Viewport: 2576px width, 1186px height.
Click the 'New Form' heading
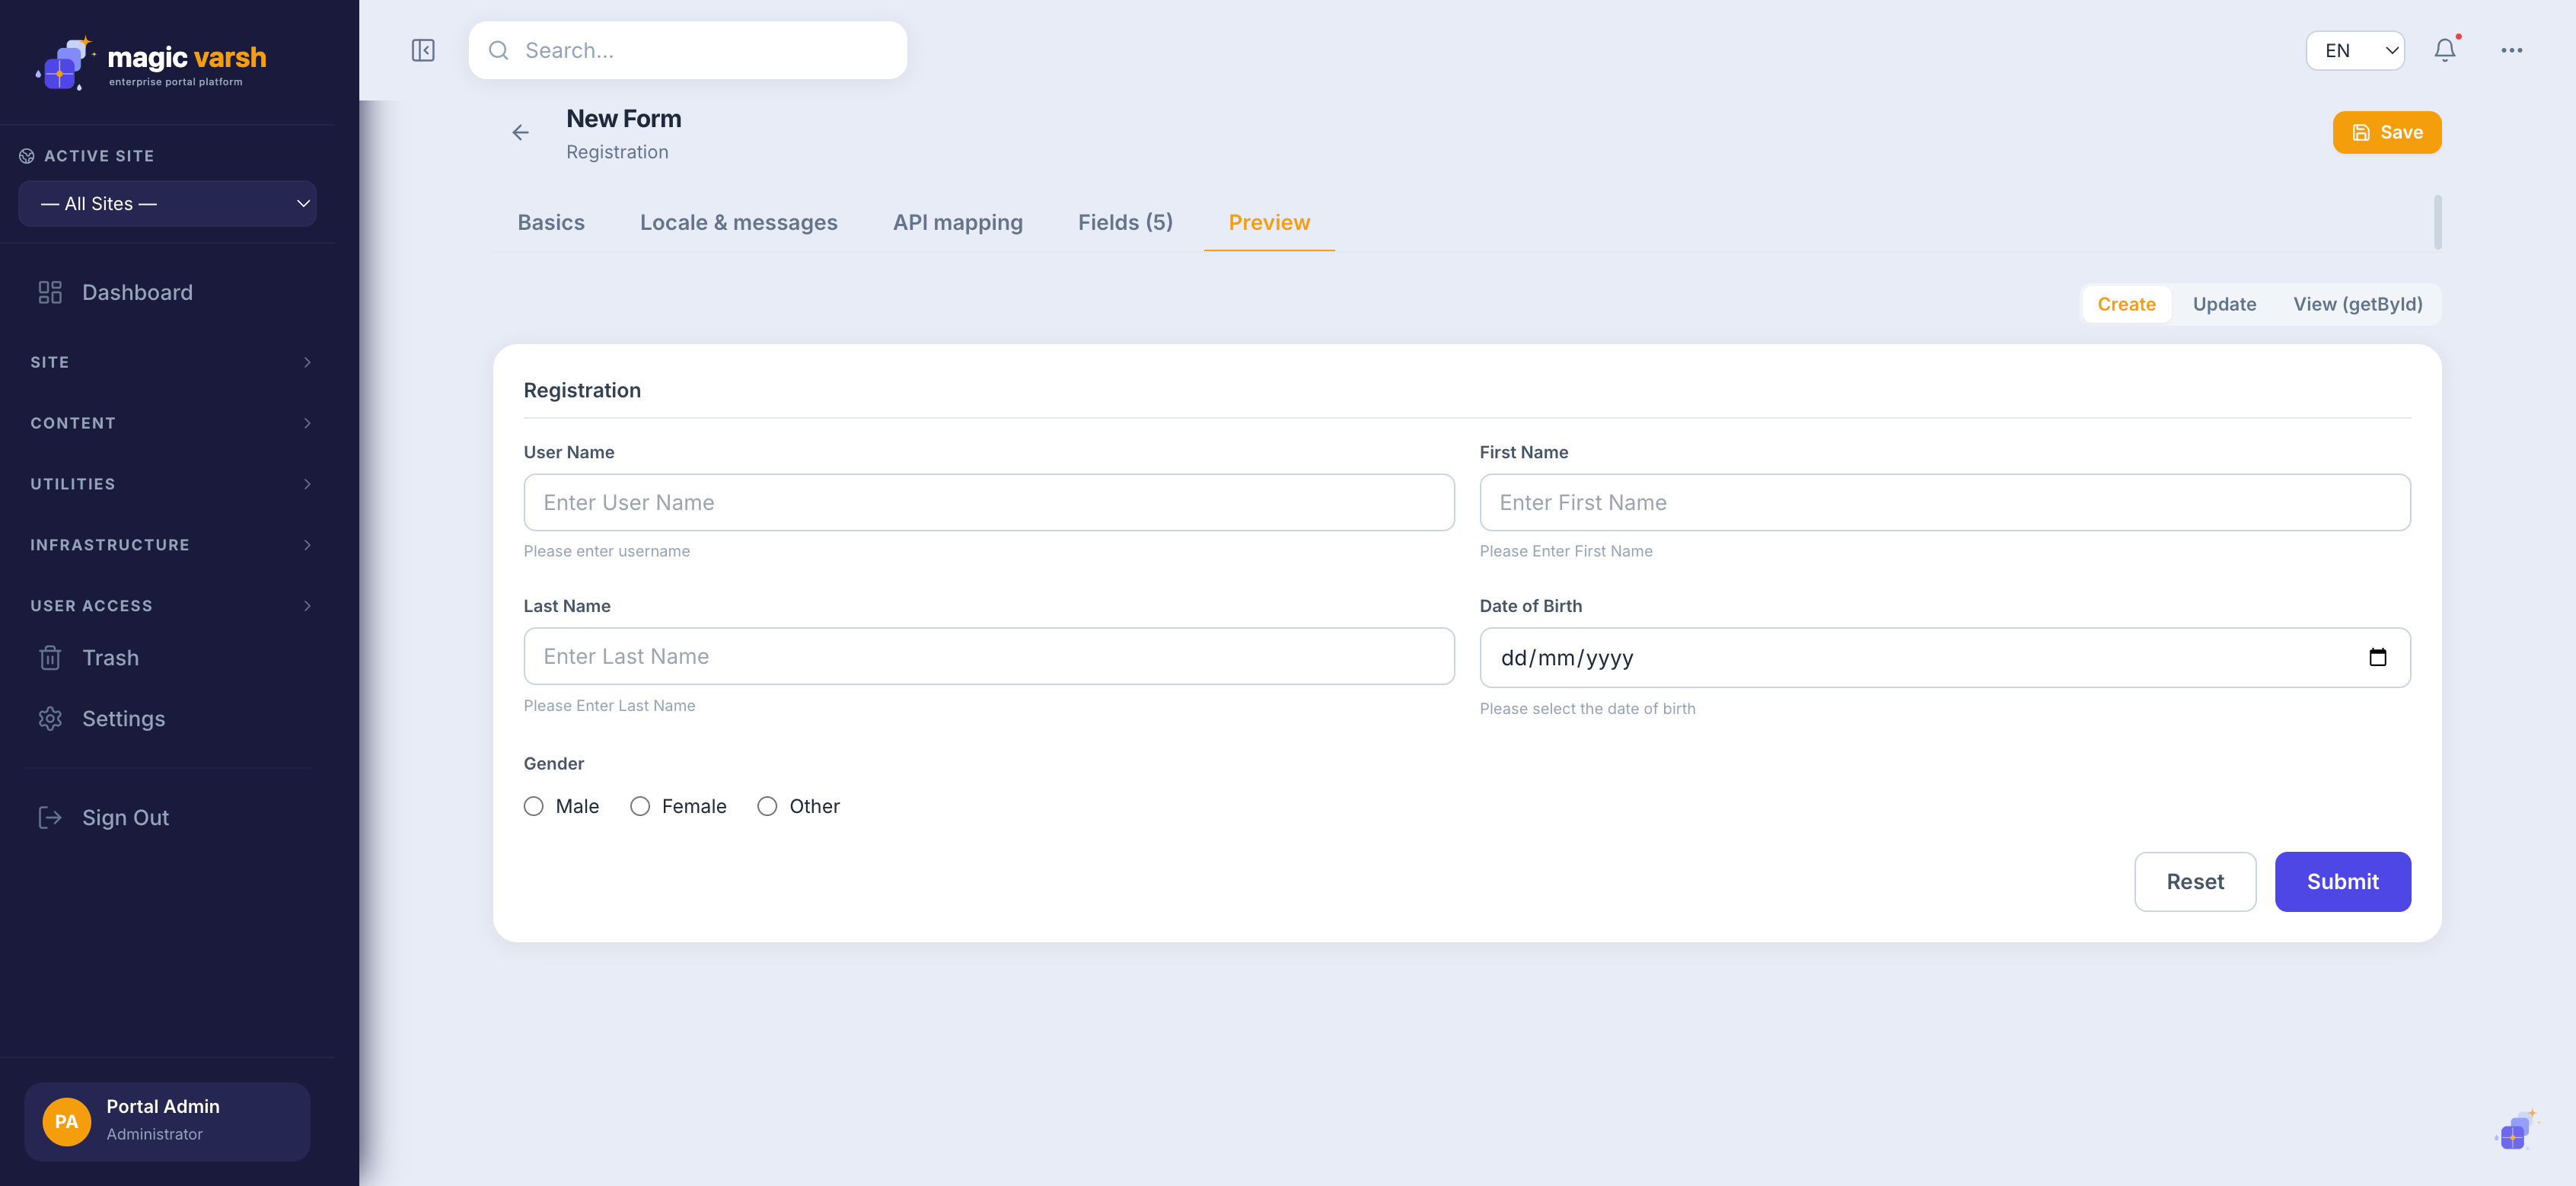(624, 119)
